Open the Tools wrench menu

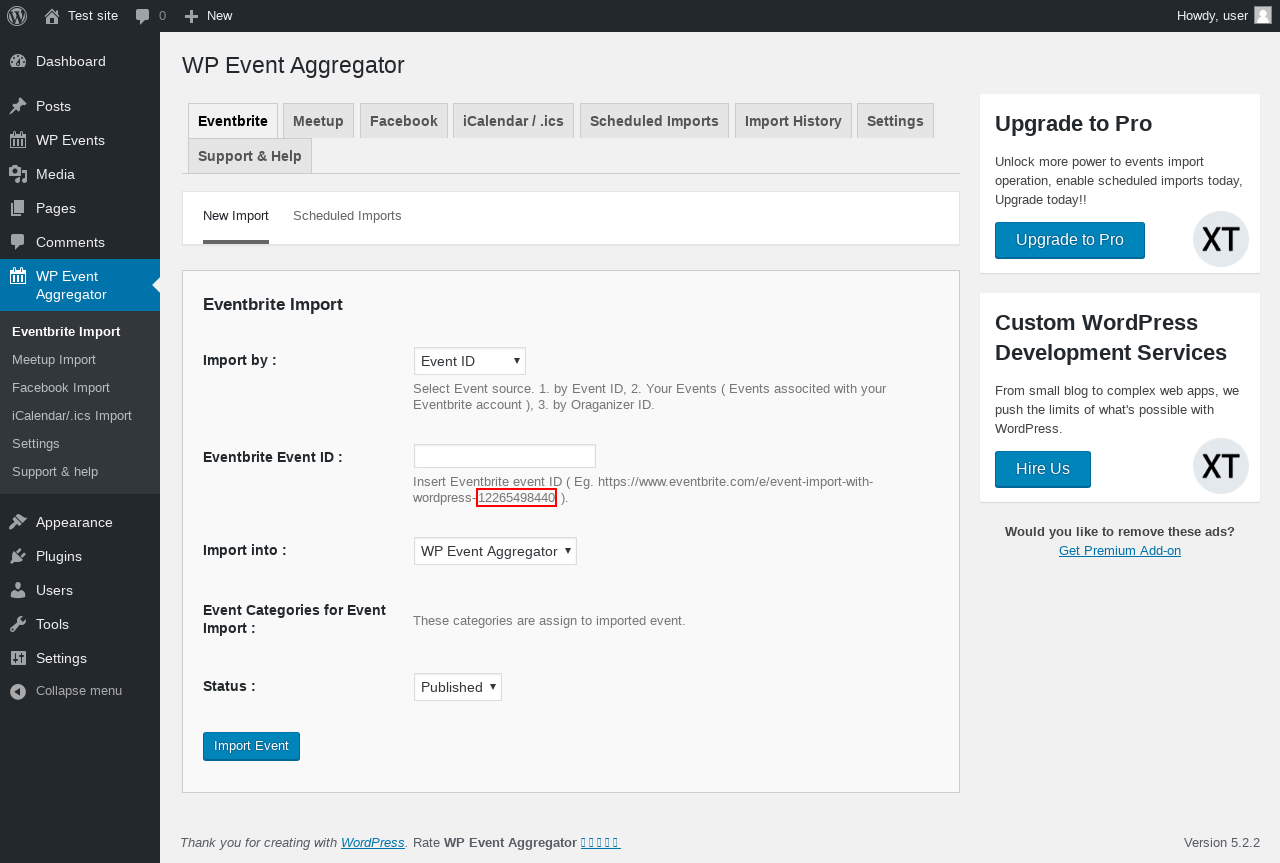(x=18, y=624)
